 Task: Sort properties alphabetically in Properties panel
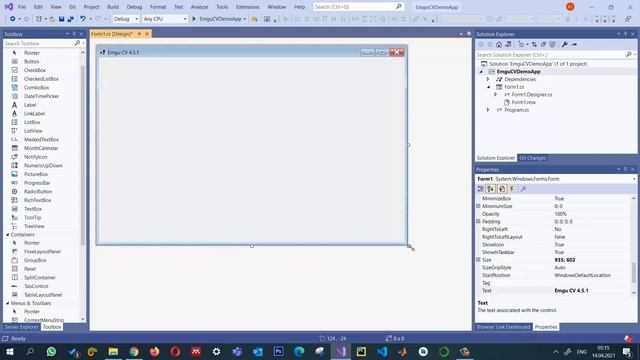pos(491,189)
